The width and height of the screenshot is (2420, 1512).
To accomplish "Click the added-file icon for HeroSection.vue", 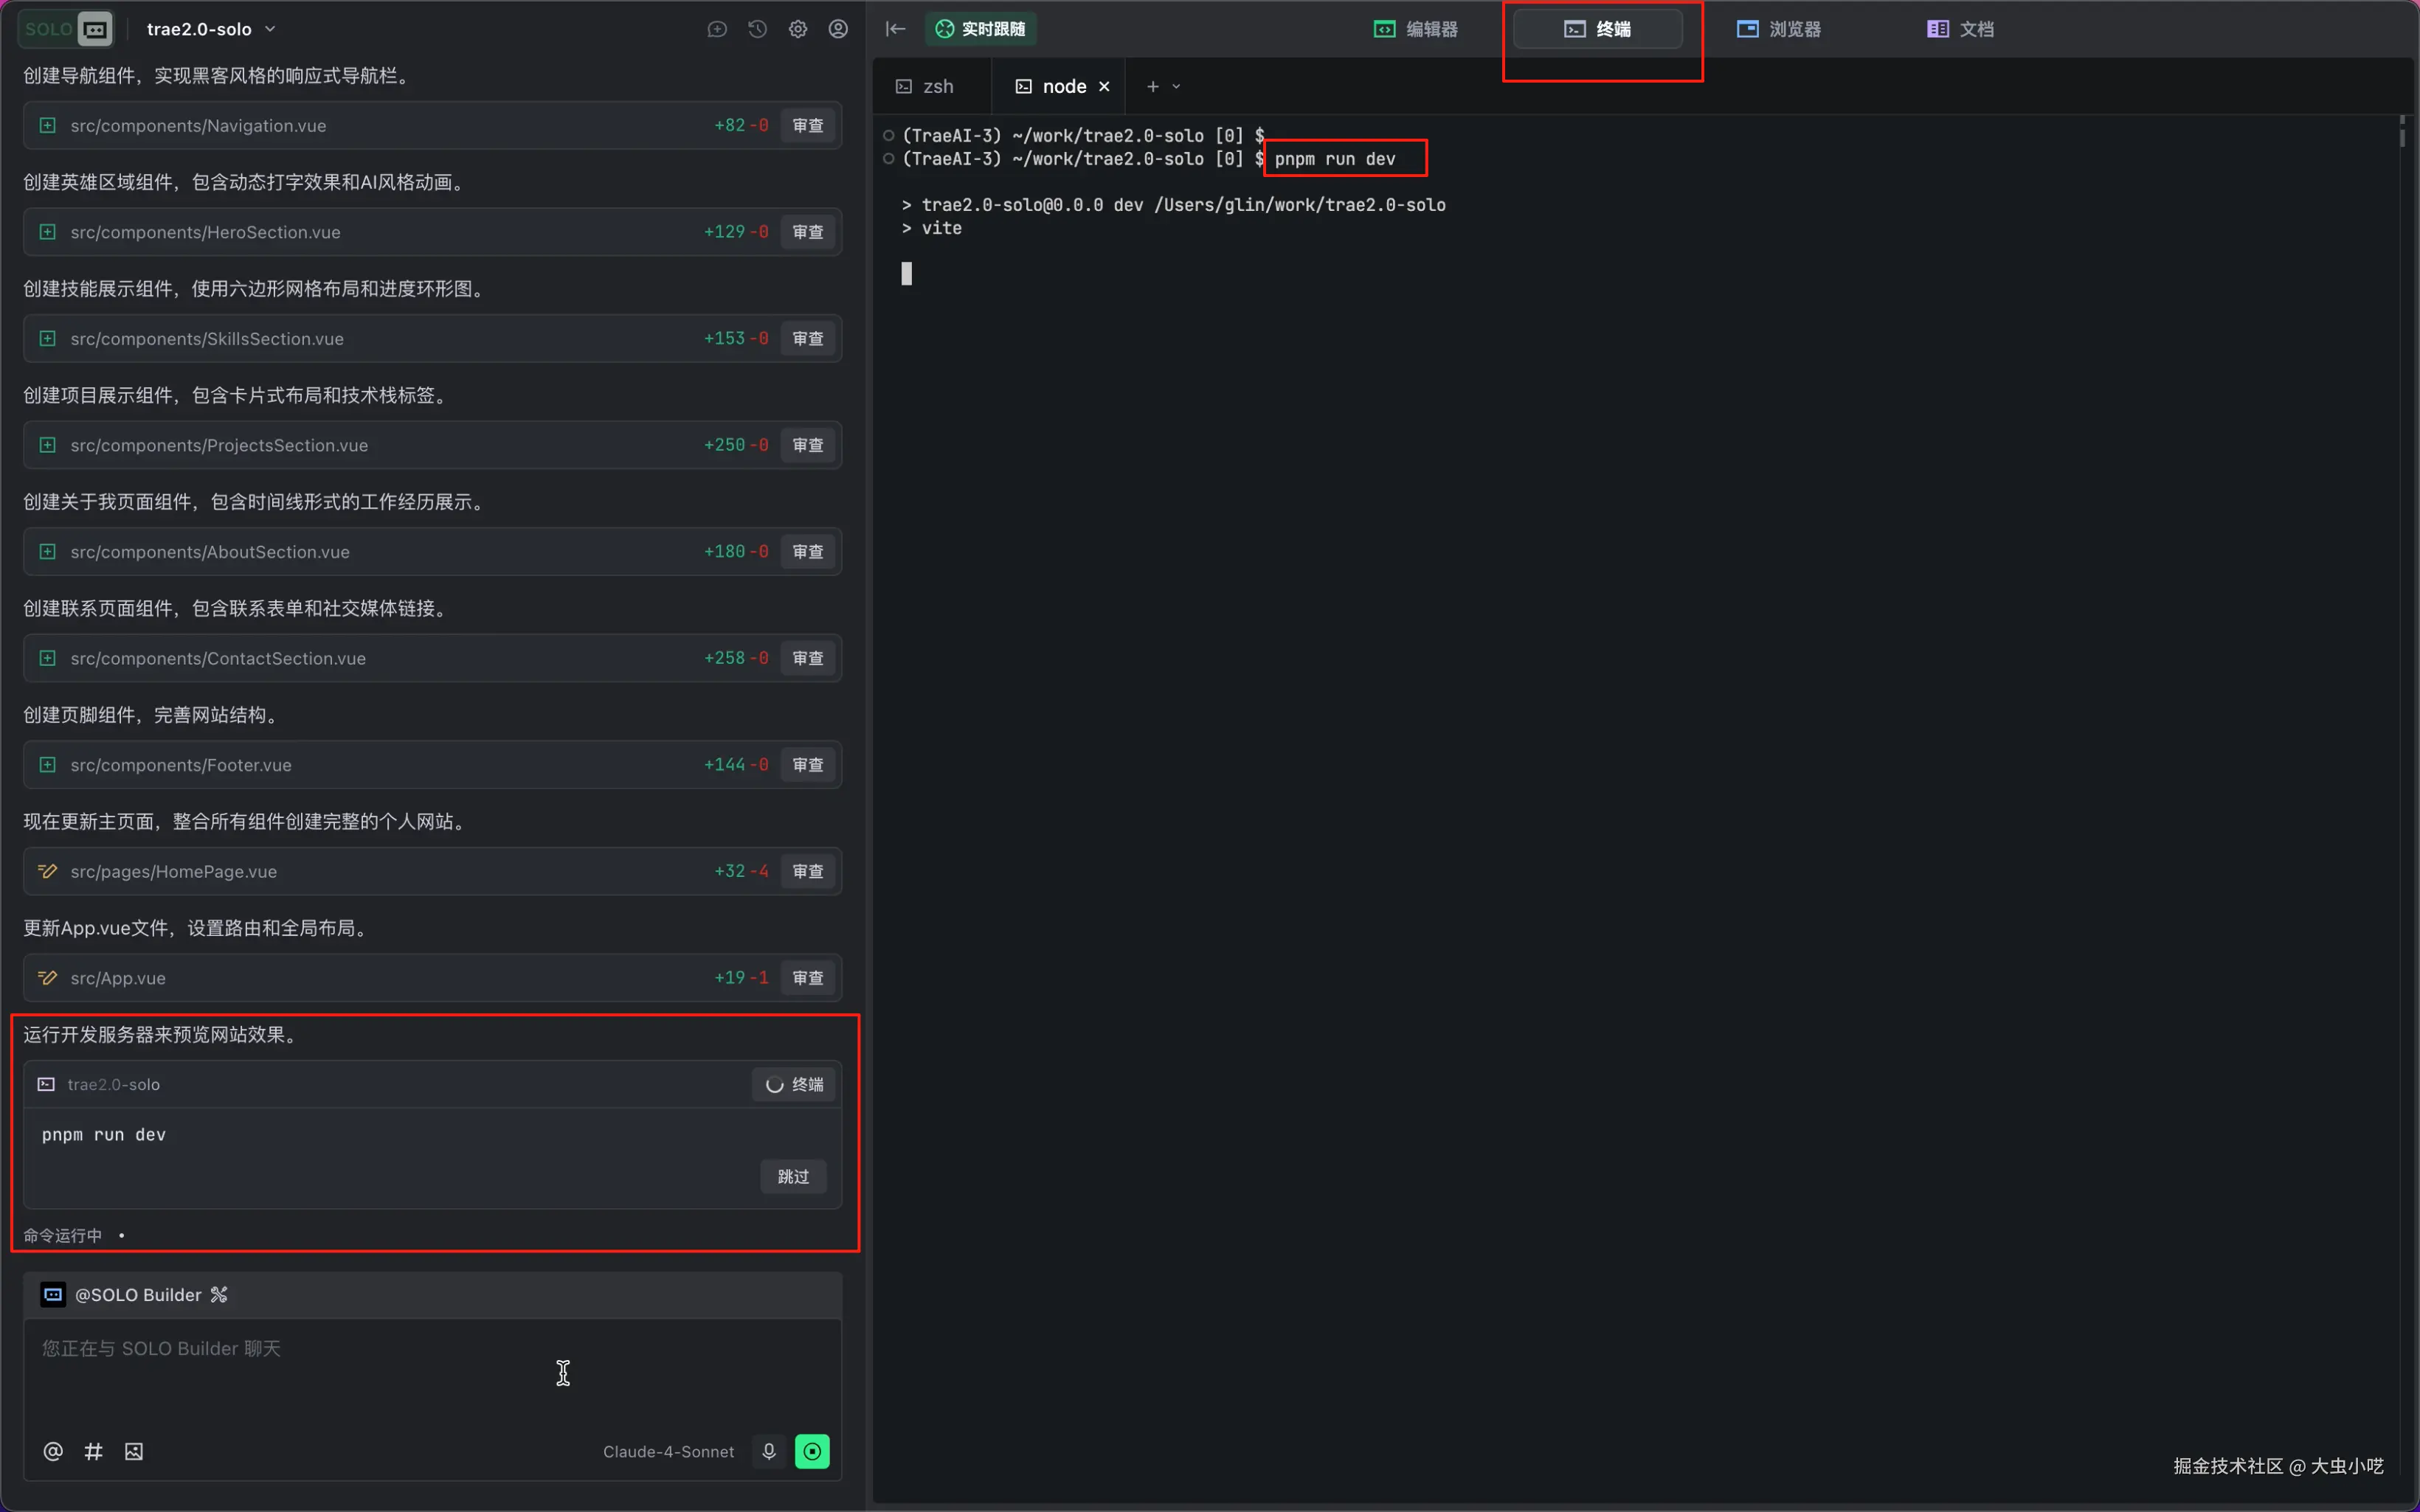I will 47,232.
